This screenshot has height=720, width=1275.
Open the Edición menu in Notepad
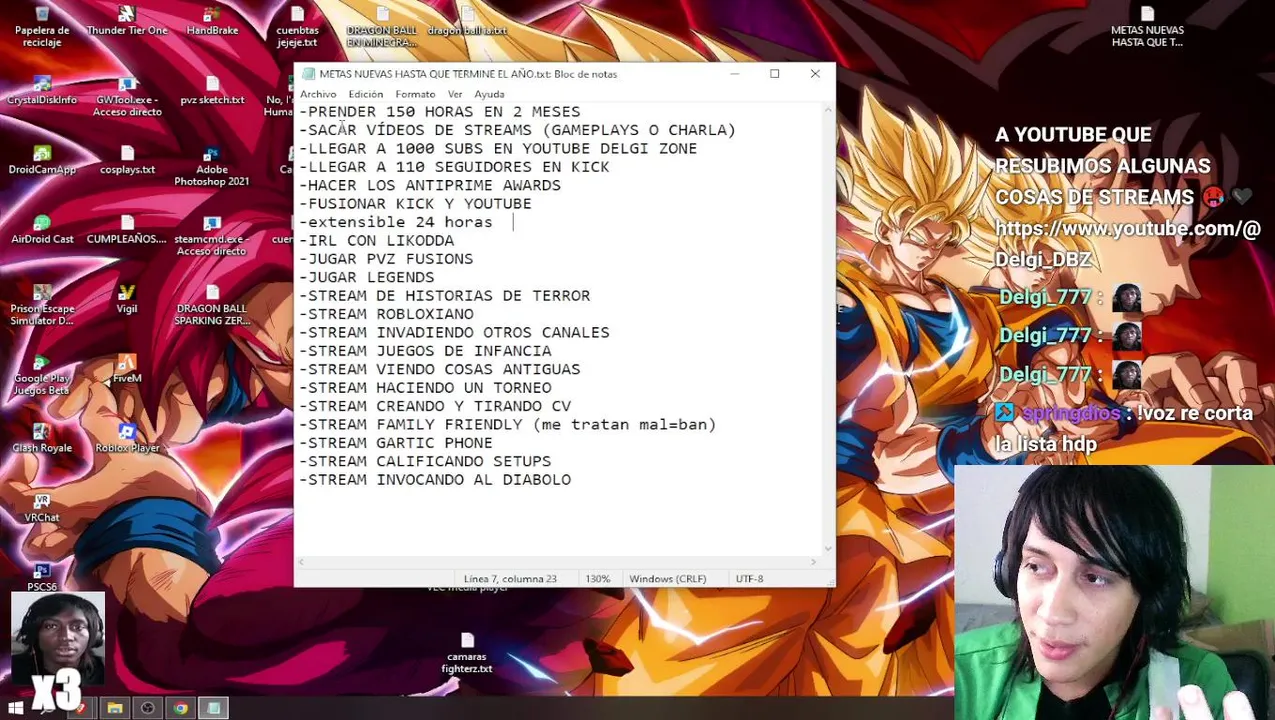click(366, 94)
